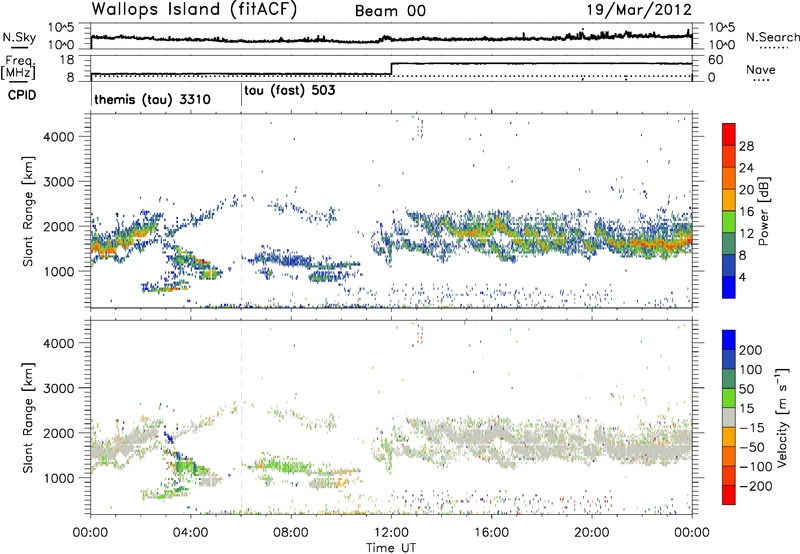This screenshot has width=800, height=554.
Task: Click the 'N.Search' legend label
Action: tap(773, 37)
